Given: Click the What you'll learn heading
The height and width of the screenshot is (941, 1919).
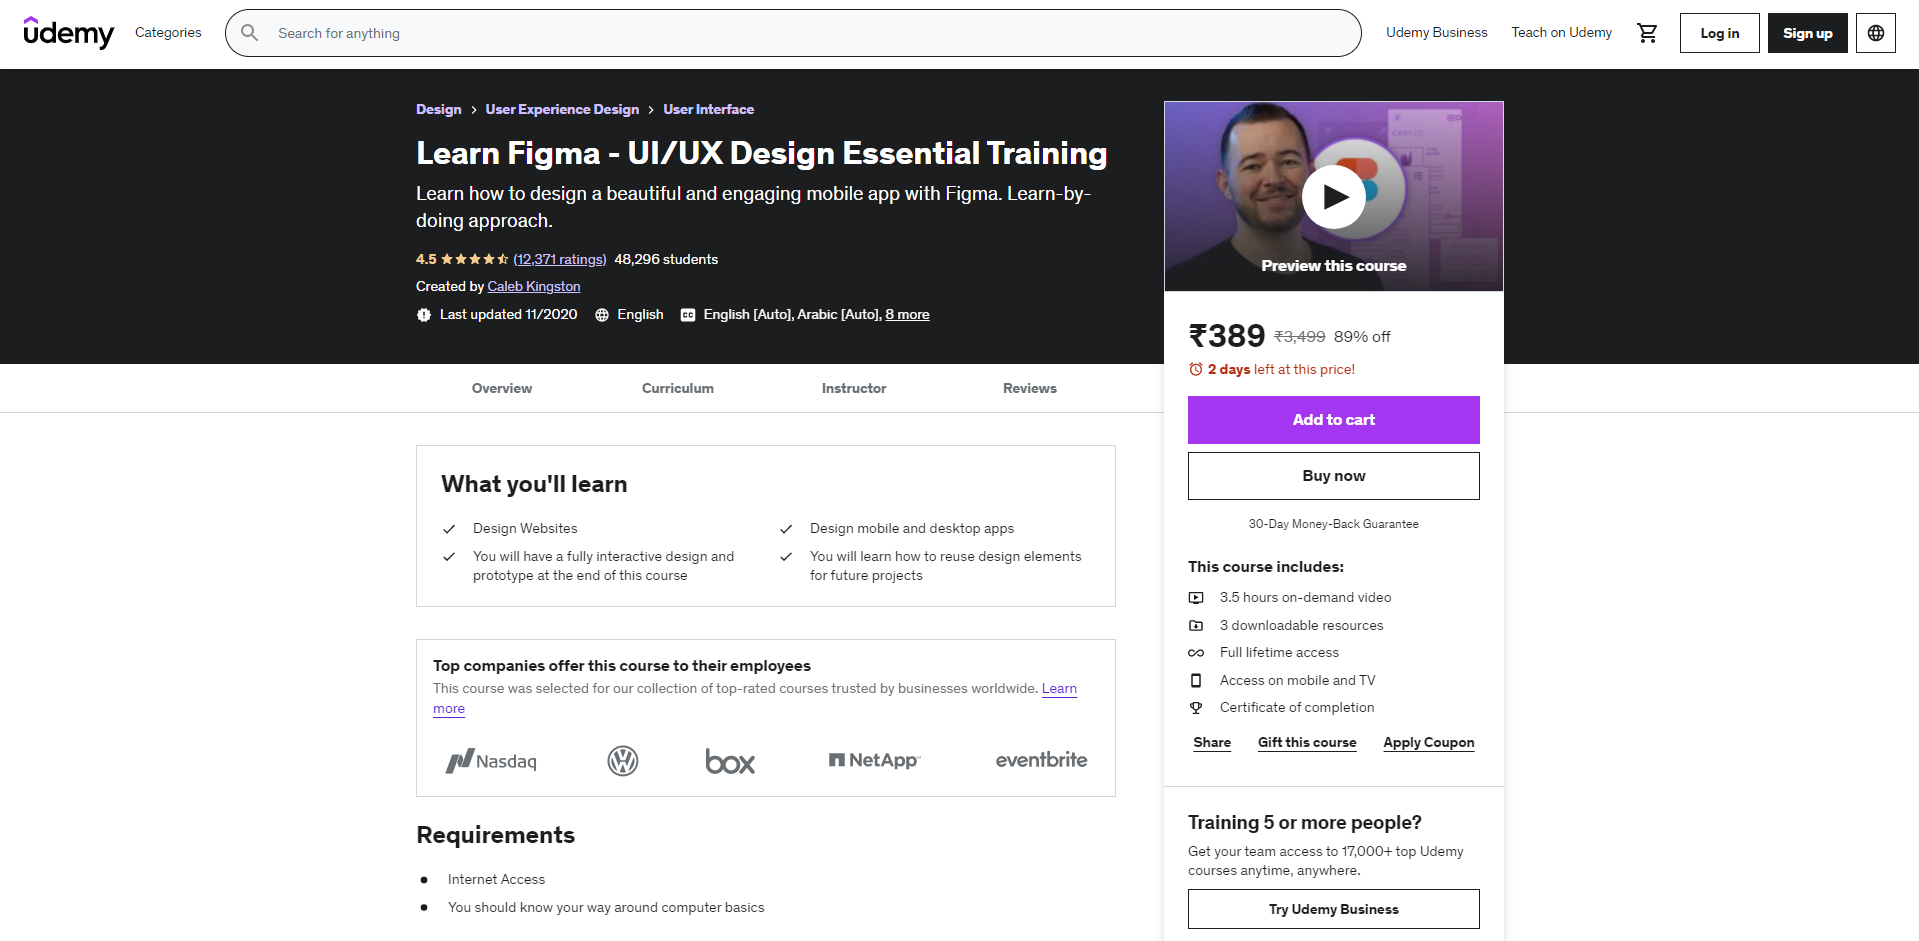Looking at the screenshot, I should 534,484.
